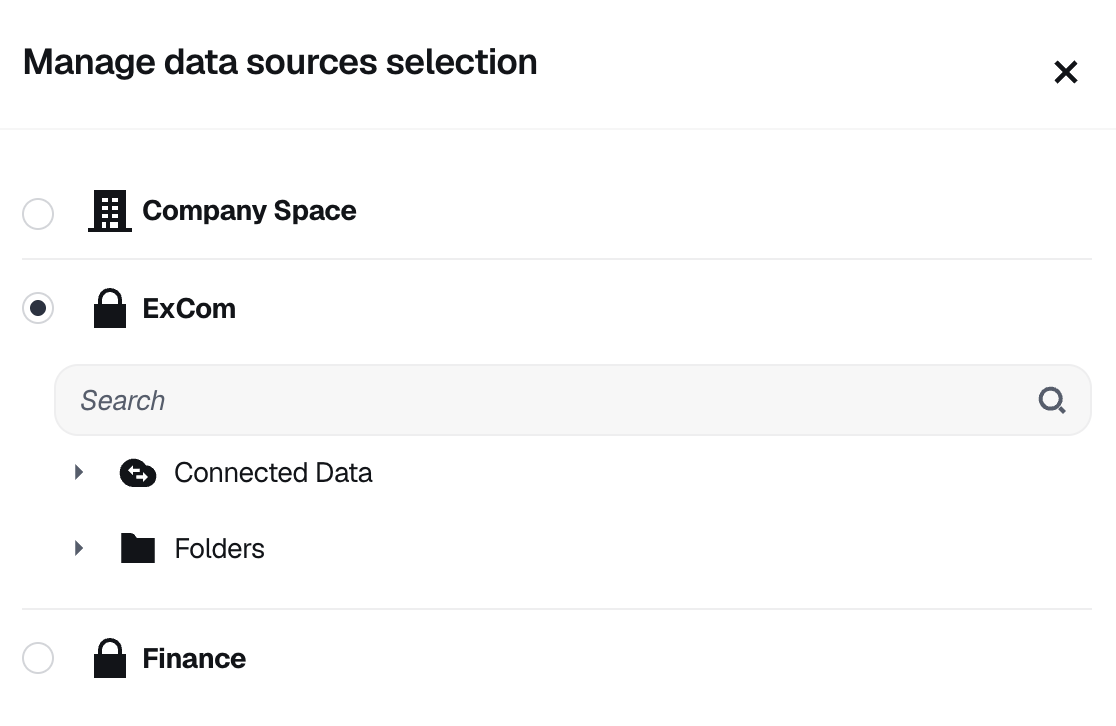The height and width of the screenshot is (726, 1116).
Task: Click the black Folders folder icon
Action: click(138, 548)
